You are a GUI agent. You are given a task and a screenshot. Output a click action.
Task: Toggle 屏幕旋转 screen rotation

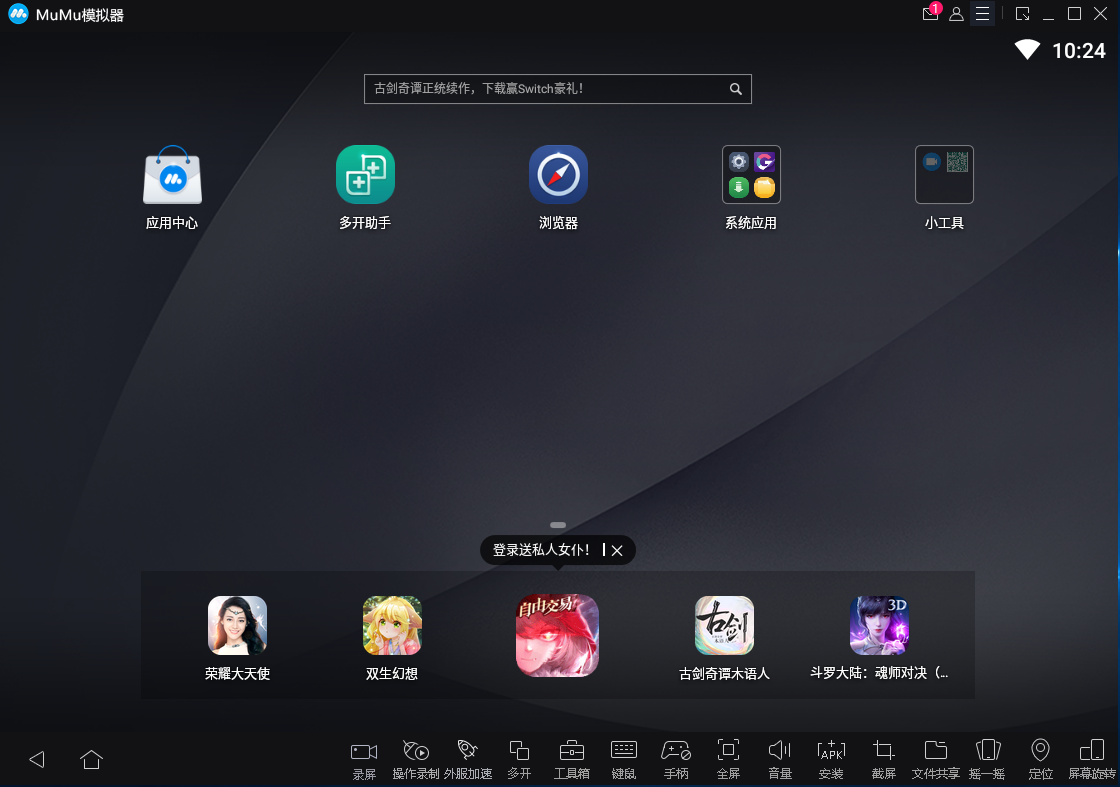1091,759
